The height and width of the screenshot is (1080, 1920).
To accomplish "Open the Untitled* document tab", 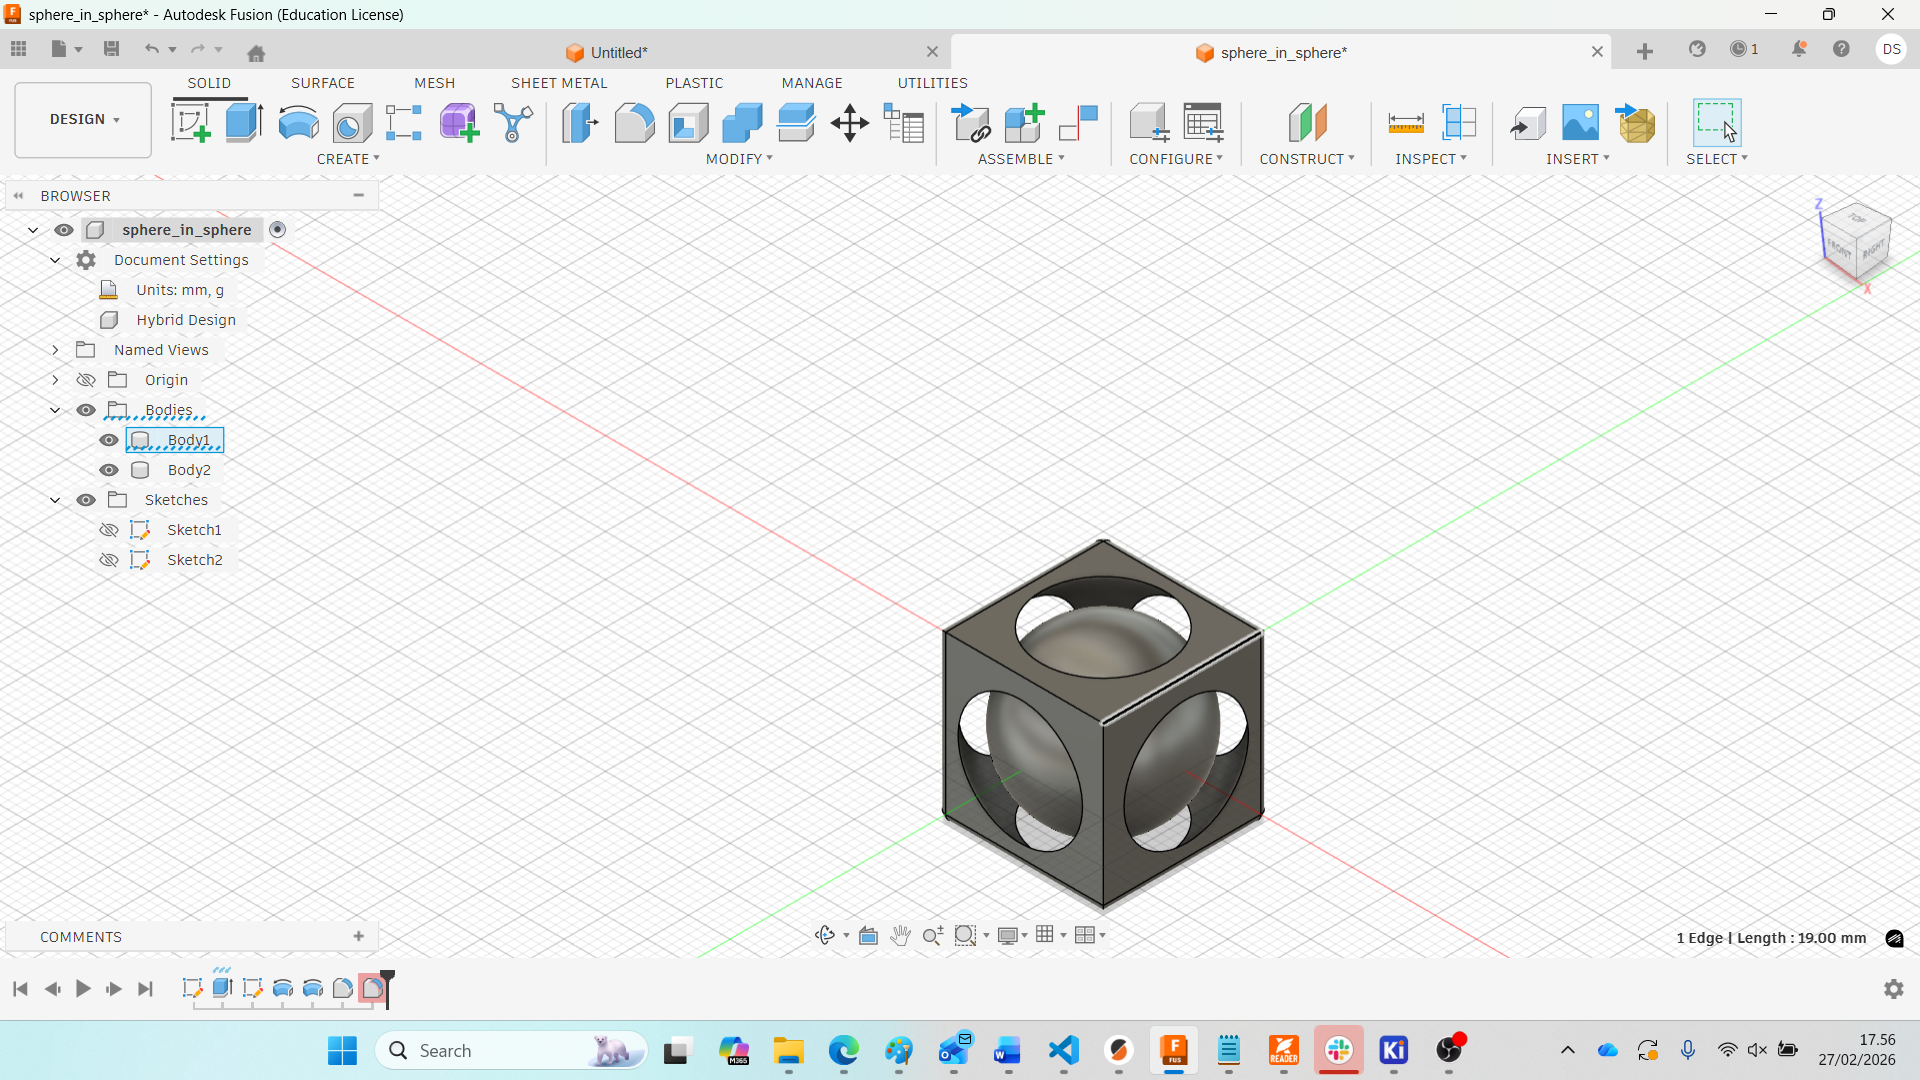I will pyautogui.click(x=618, y=52).
